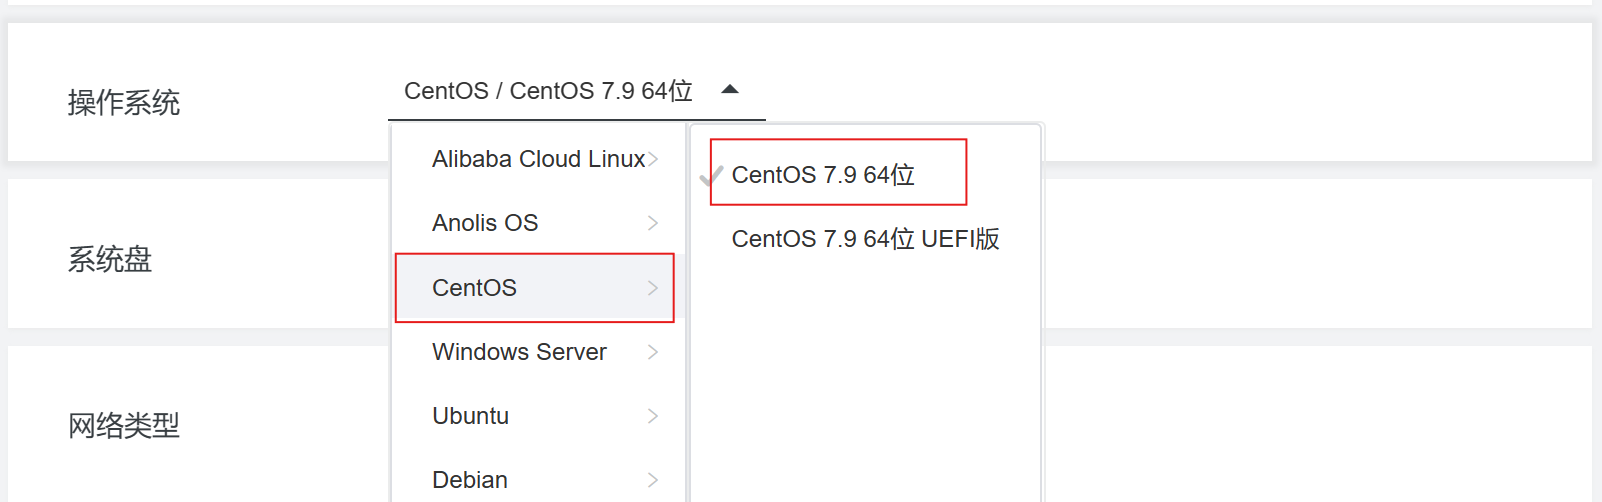Collapse the operating system dropdown arrow
The image size is (1602, 502).
[x=730, y=90]
